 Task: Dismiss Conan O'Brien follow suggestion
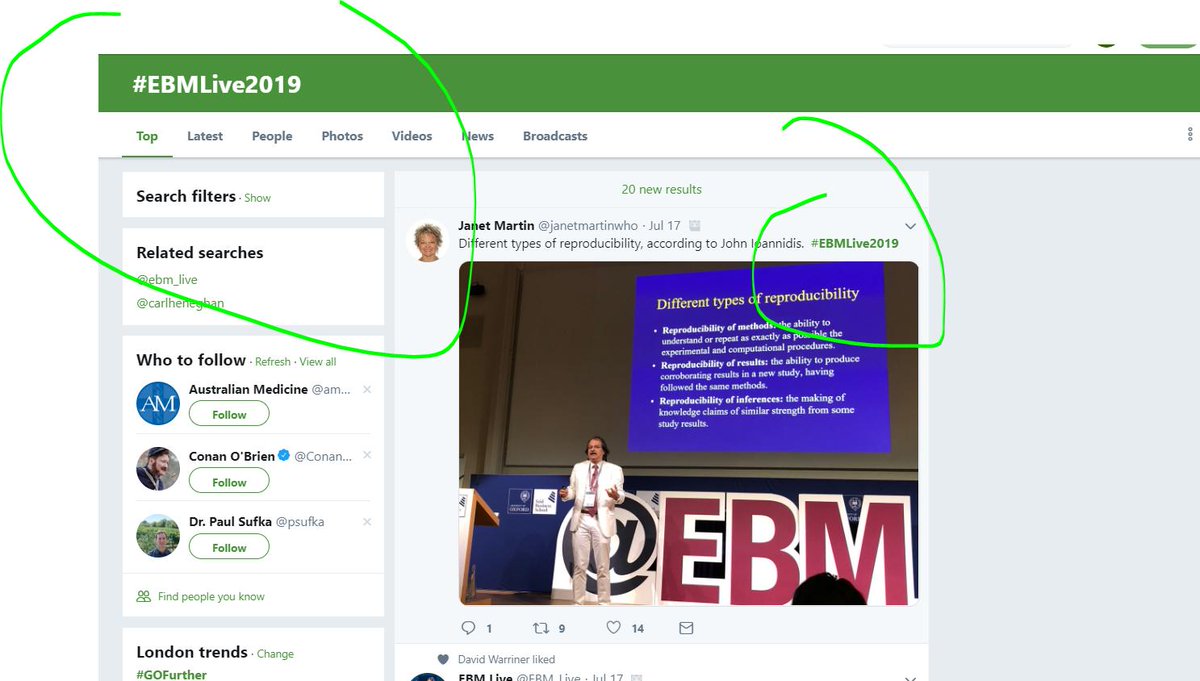click(x=367, y=455)
